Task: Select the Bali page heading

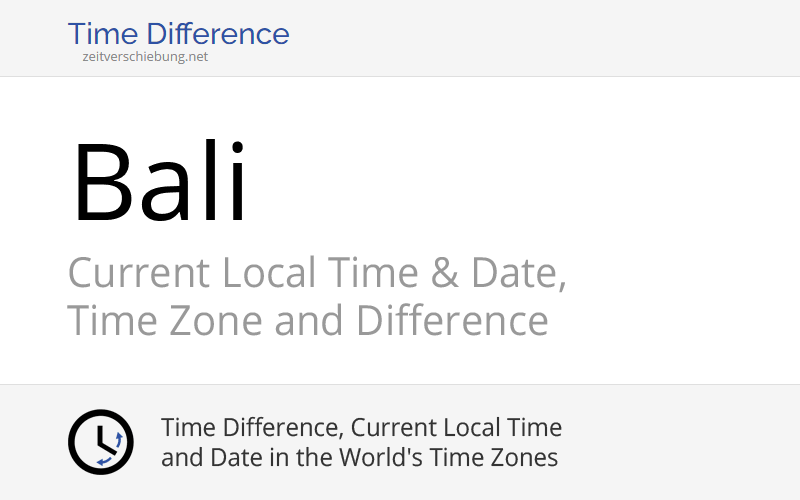Action: click(x=160, y=181)
